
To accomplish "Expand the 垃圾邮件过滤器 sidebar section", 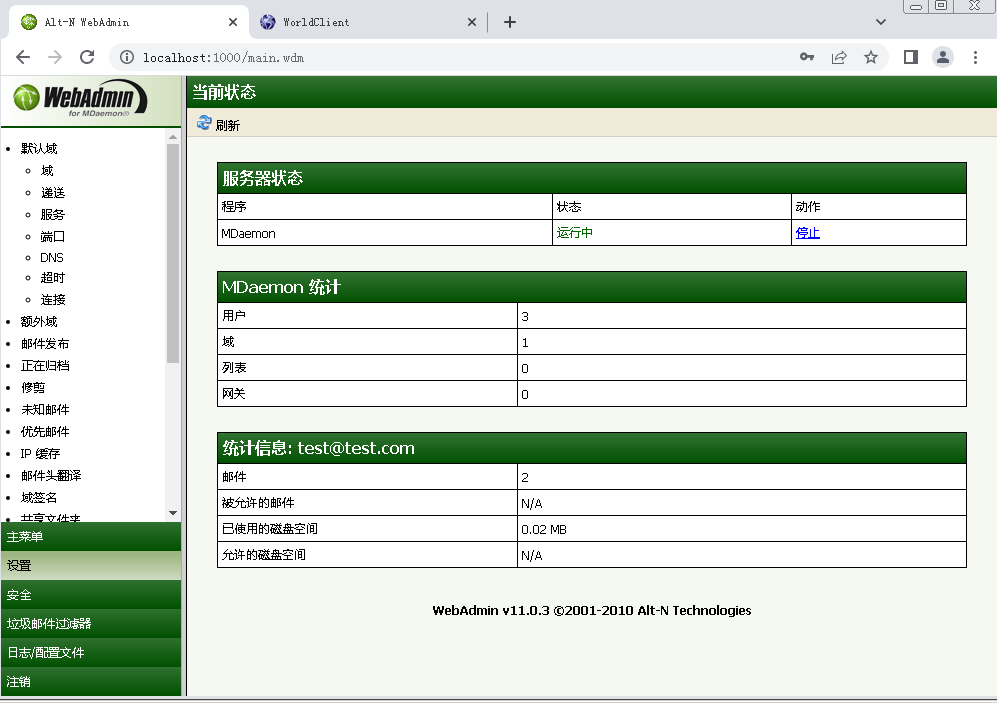I will click(x=91, y=624).
